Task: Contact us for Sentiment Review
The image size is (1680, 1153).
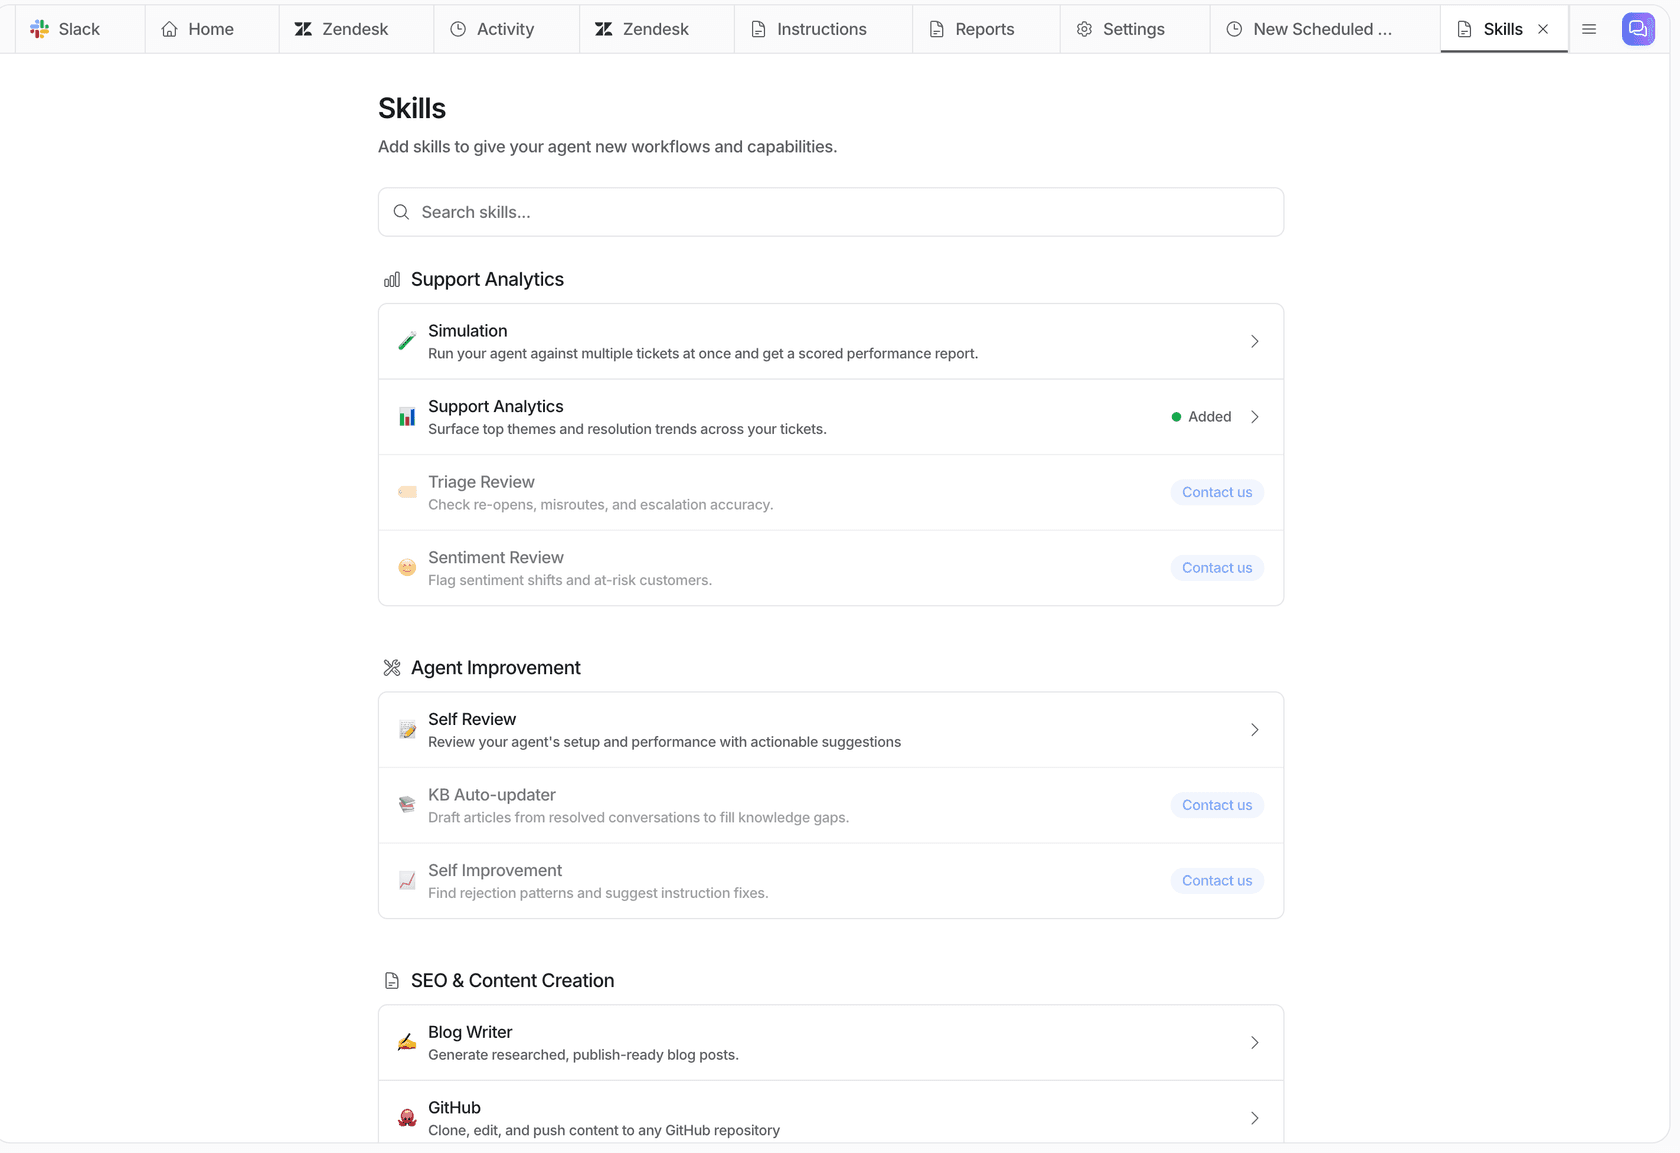Action: pos(1217,568)
